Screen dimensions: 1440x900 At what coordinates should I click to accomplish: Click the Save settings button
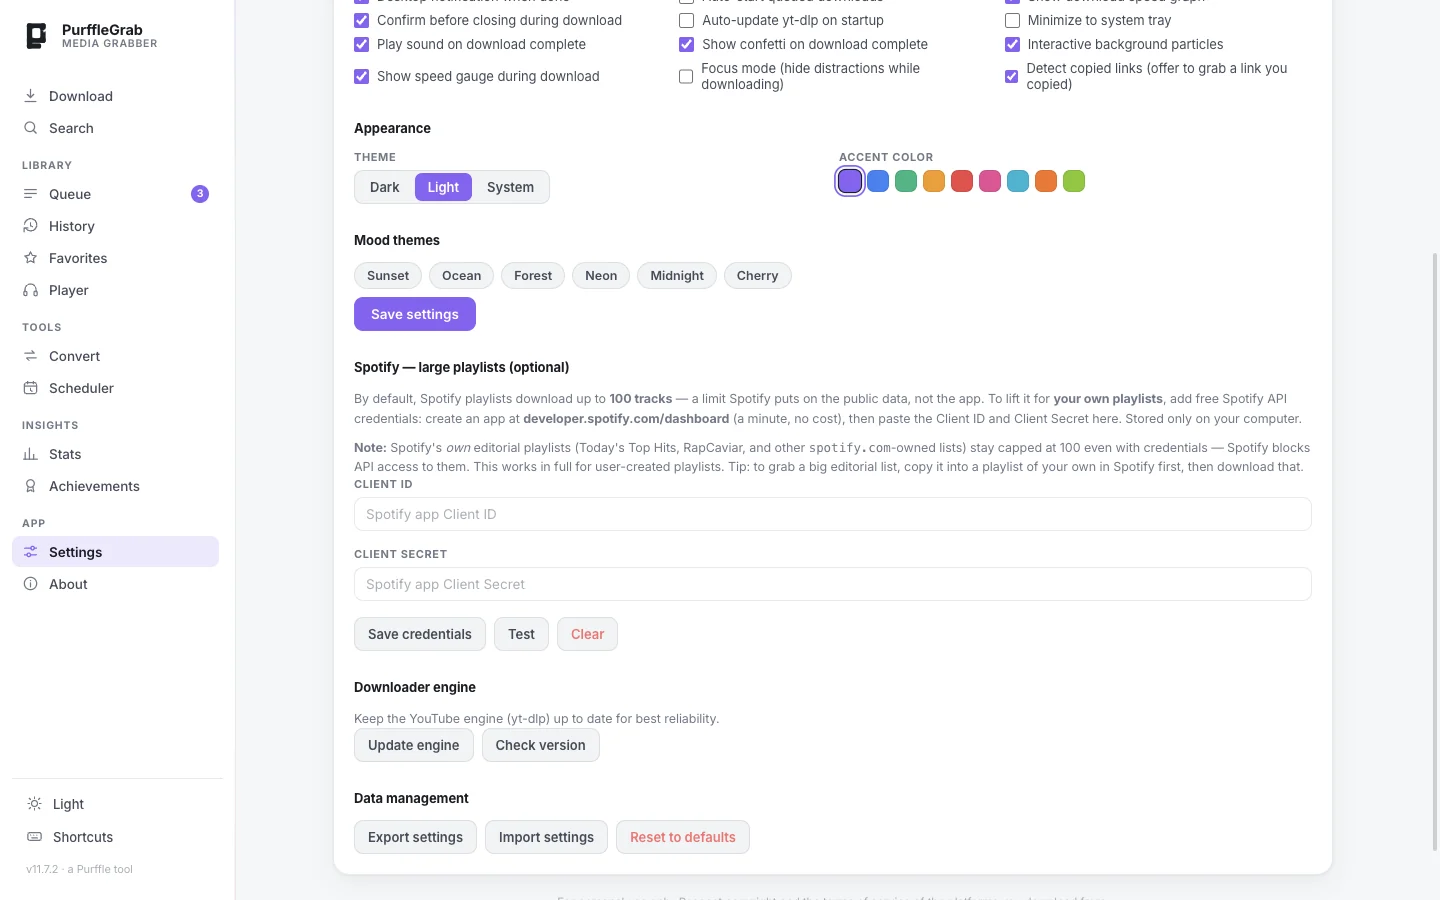pos(415,314)
